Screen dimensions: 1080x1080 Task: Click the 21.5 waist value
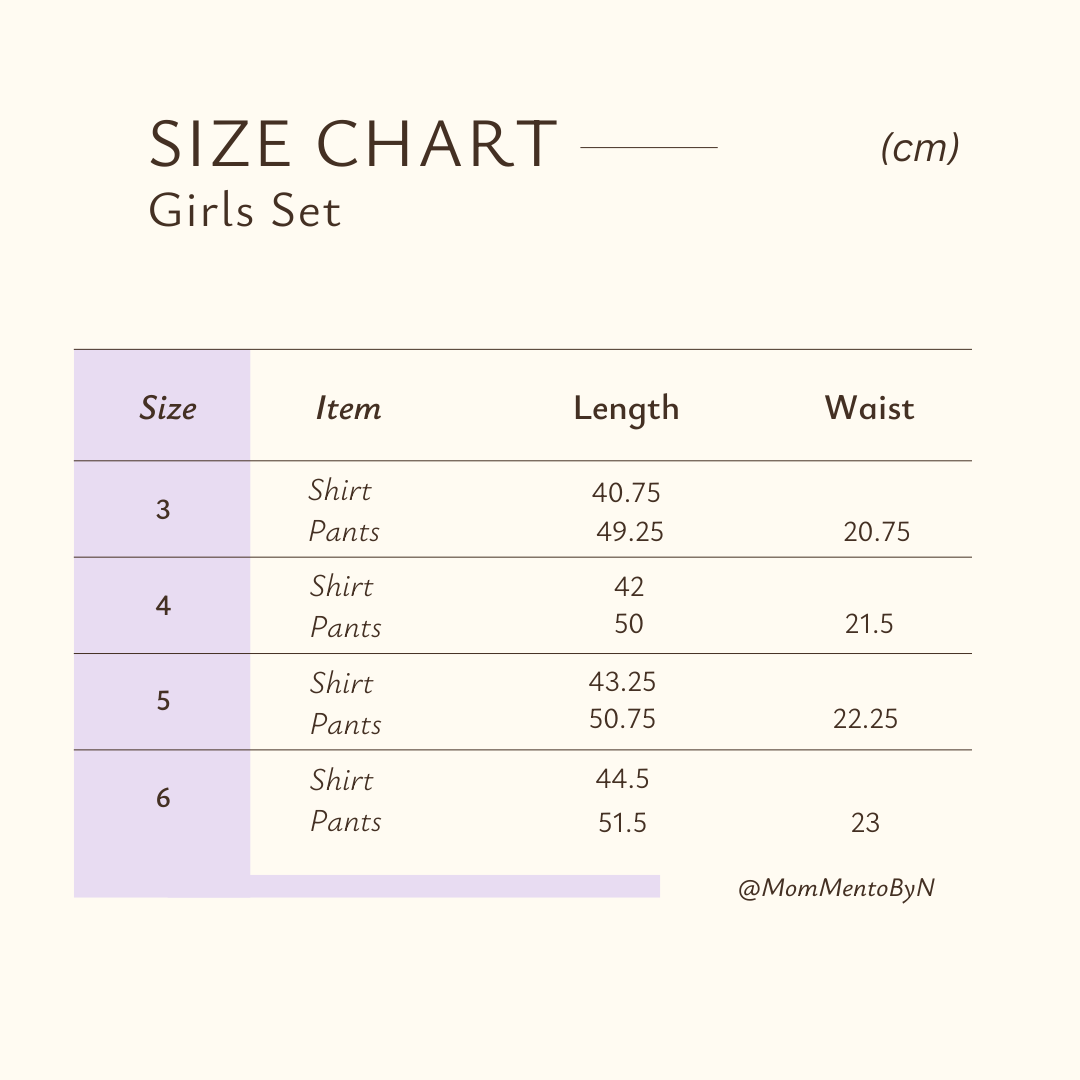coord(868,625)
